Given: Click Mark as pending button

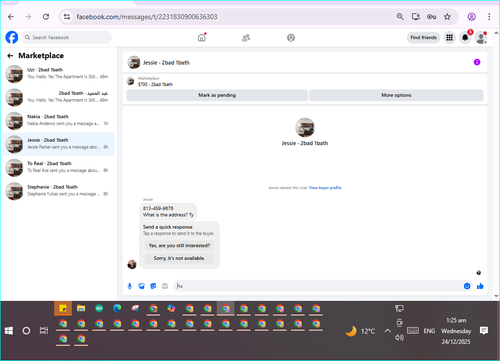Looking at the screenshot, I should tap(217, 95).
